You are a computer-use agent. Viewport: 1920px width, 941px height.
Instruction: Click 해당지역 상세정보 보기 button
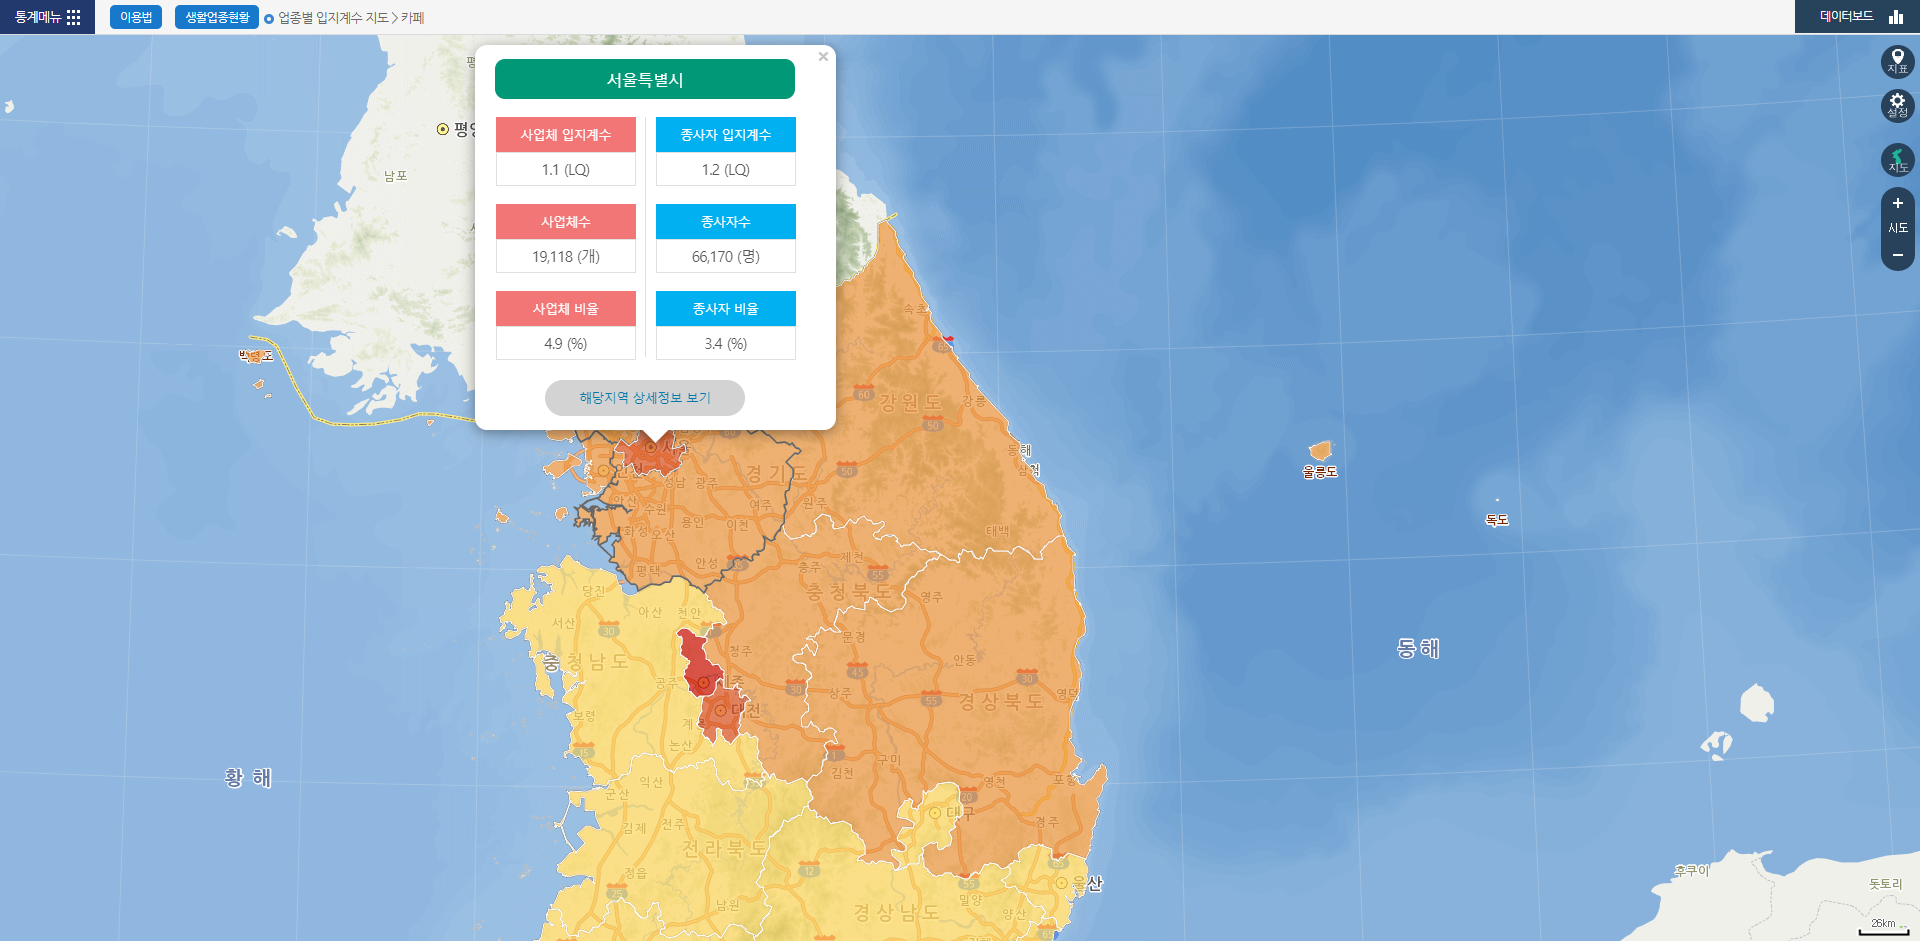point(645,398)
